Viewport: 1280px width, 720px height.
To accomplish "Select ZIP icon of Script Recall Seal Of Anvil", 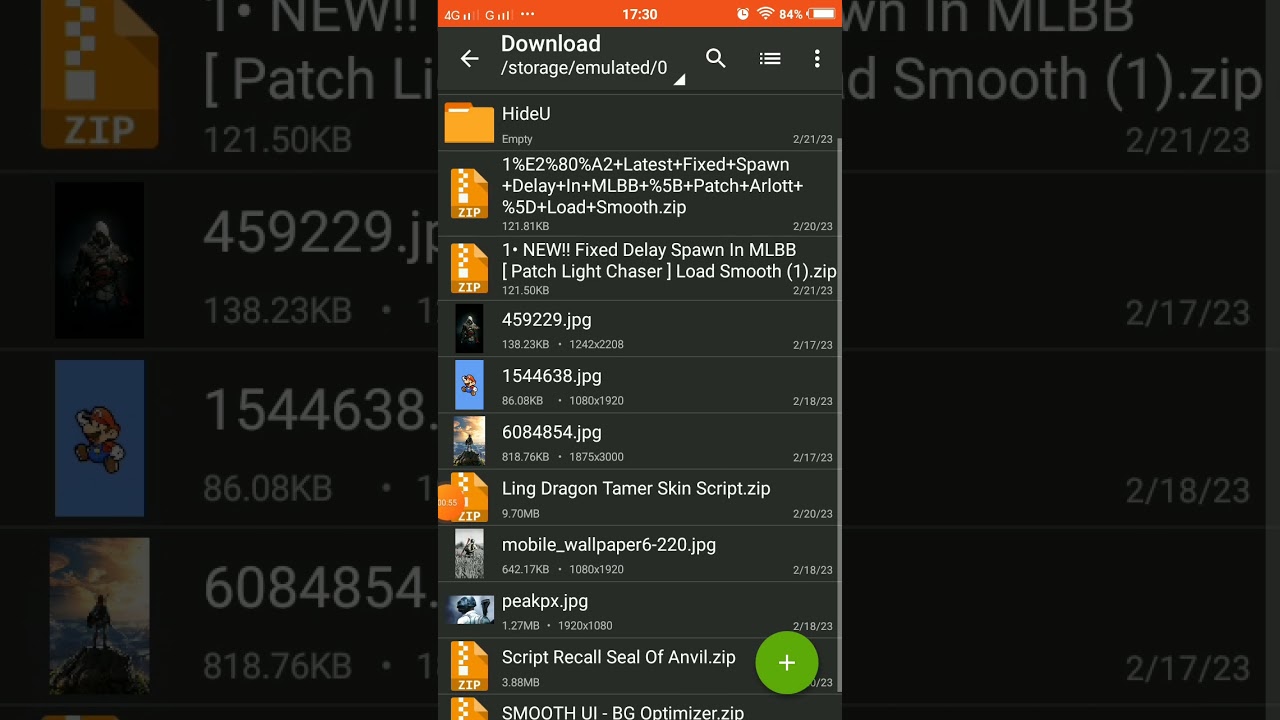I will 469,667.
